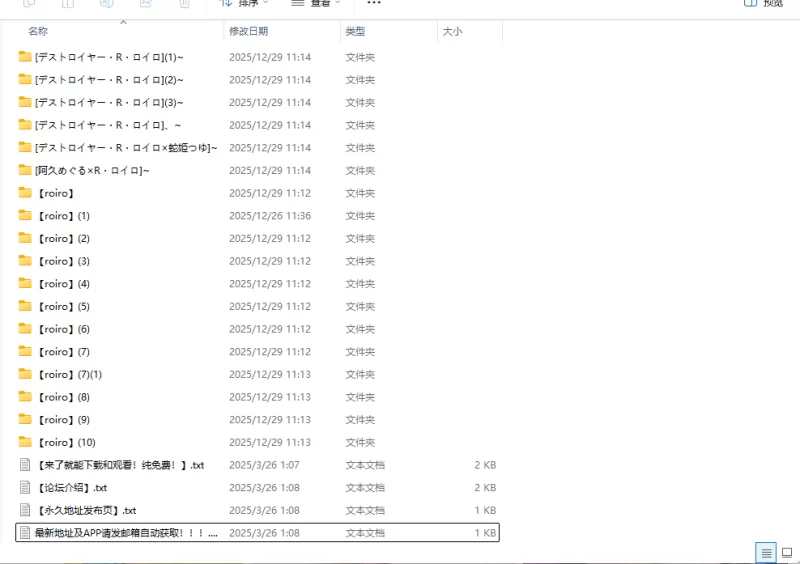Select folder name 【roiro】(2)
Image resolution: width=800 pixels, height=564 pixels.
64,238
